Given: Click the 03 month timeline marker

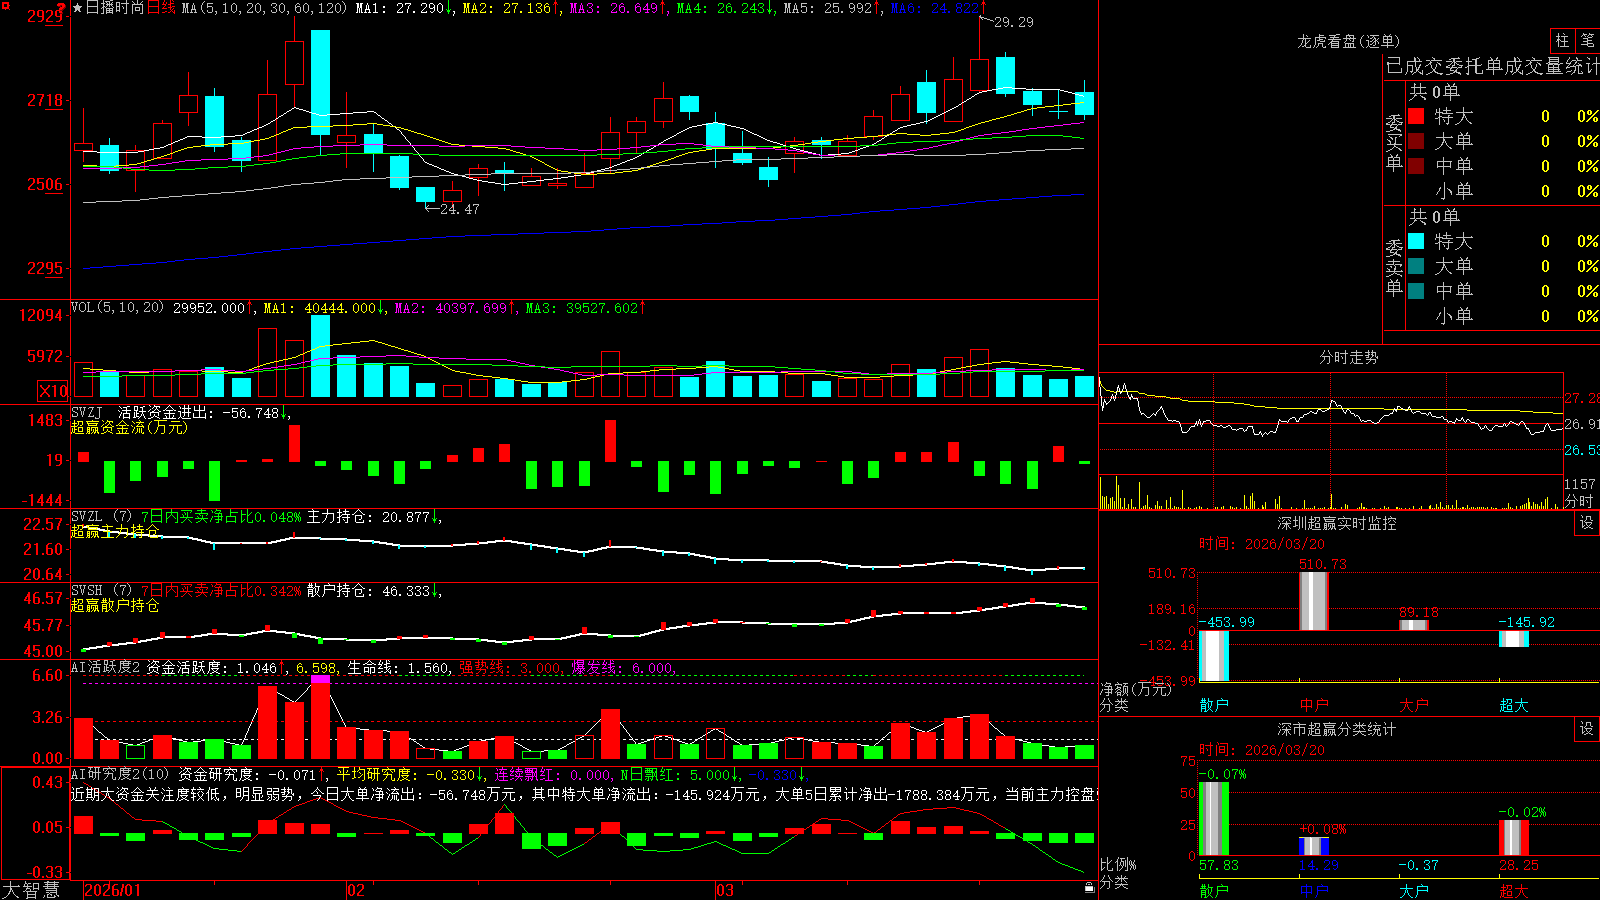Looking at the screenshot, I should pos(725,890).
